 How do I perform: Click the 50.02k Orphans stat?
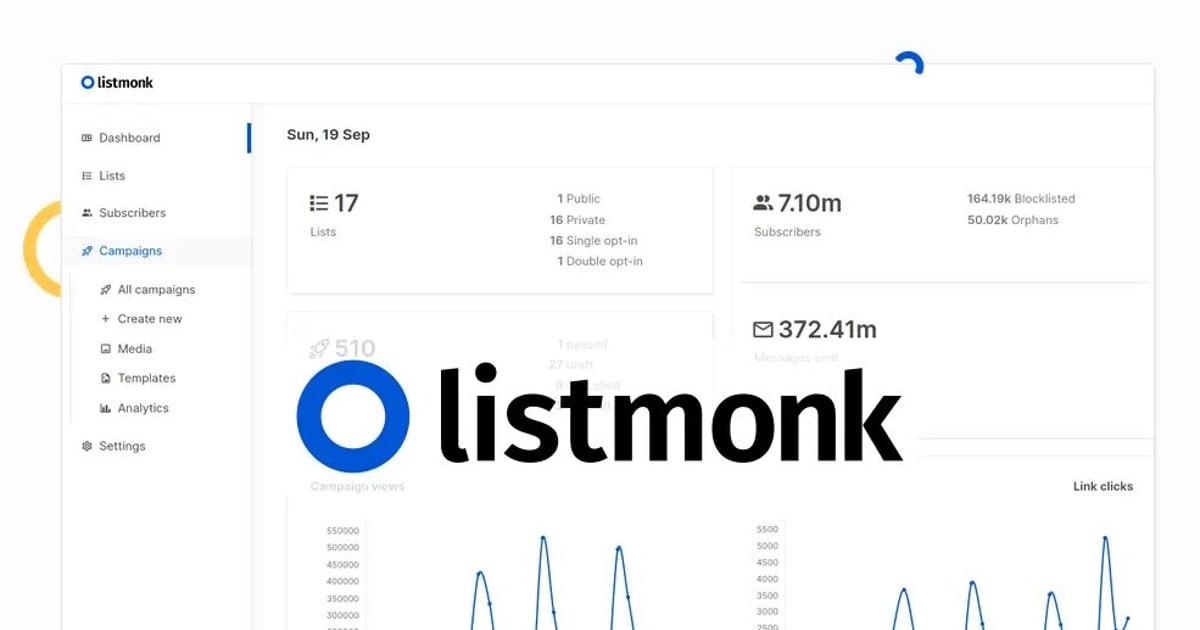(x=1013, y=220)
